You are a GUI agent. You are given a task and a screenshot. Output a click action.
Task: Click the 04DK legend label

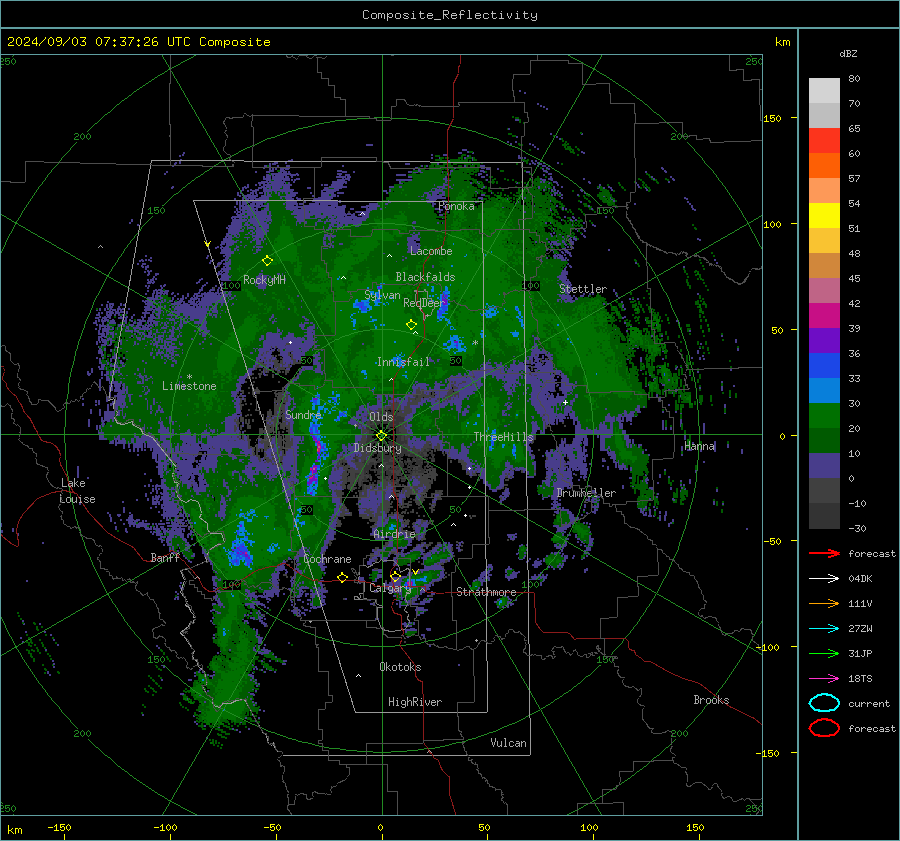click(x=860, y=579)
